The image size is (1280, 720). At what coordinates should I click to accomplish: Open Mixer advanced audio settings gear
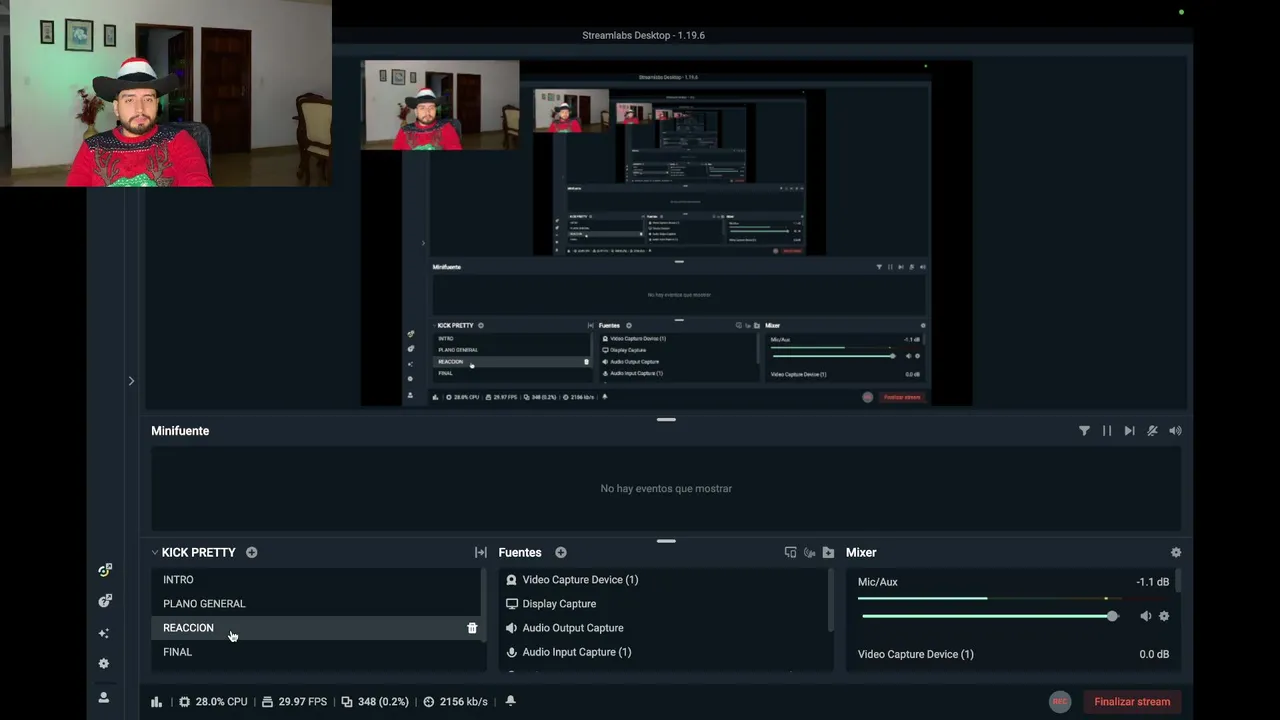click(1176, 552)
